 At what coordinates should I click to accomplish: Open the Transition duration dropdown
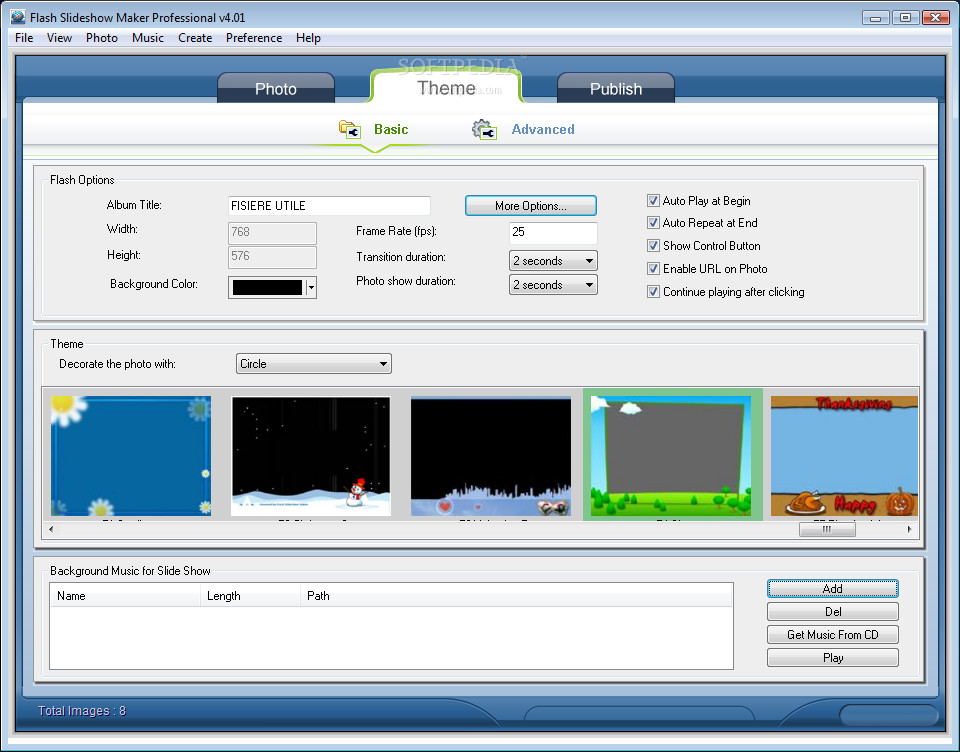[x=553, y=261]
